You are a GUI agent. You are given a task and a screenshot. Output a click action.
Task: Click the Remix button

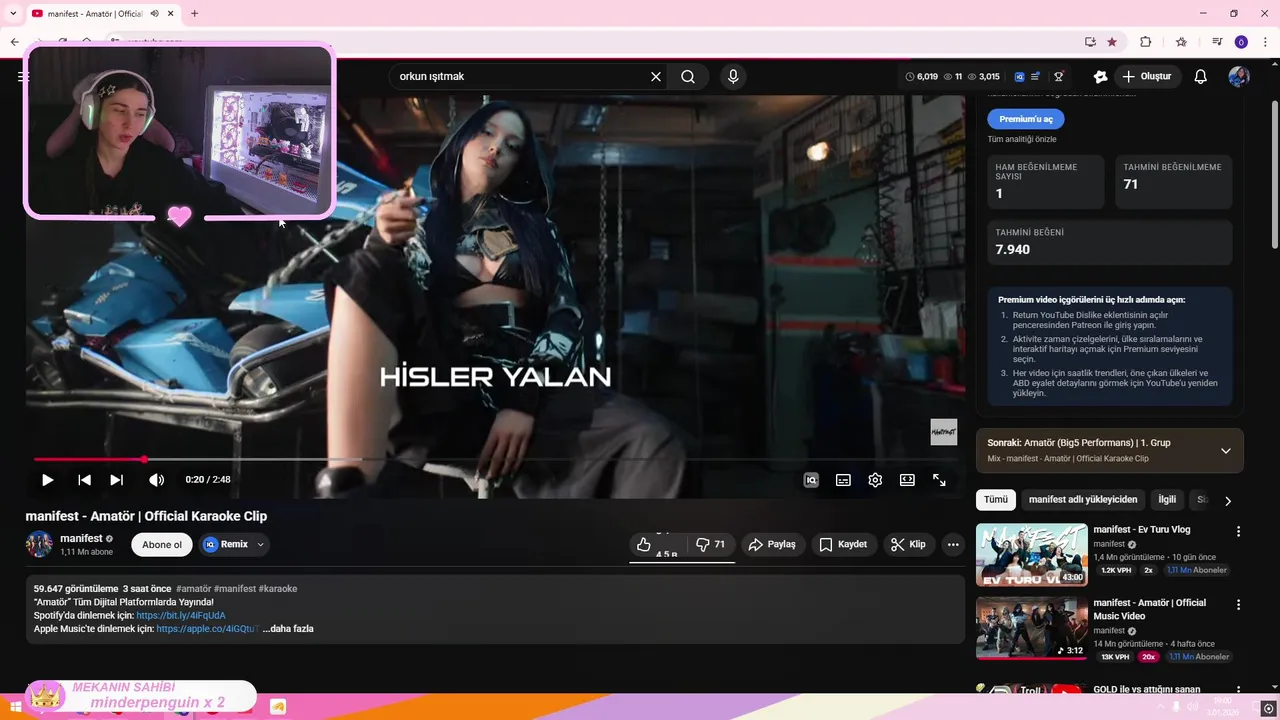click(226, 545)
